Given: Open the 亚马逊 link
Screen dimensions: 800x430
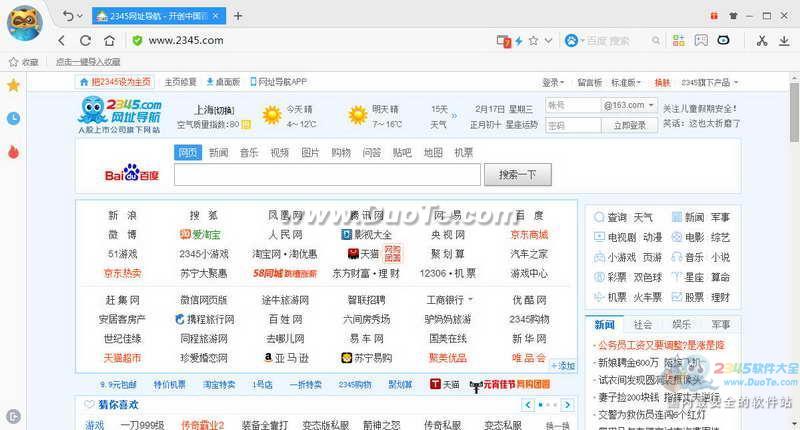Looking at the screenshot, I should tap(286, 358).
